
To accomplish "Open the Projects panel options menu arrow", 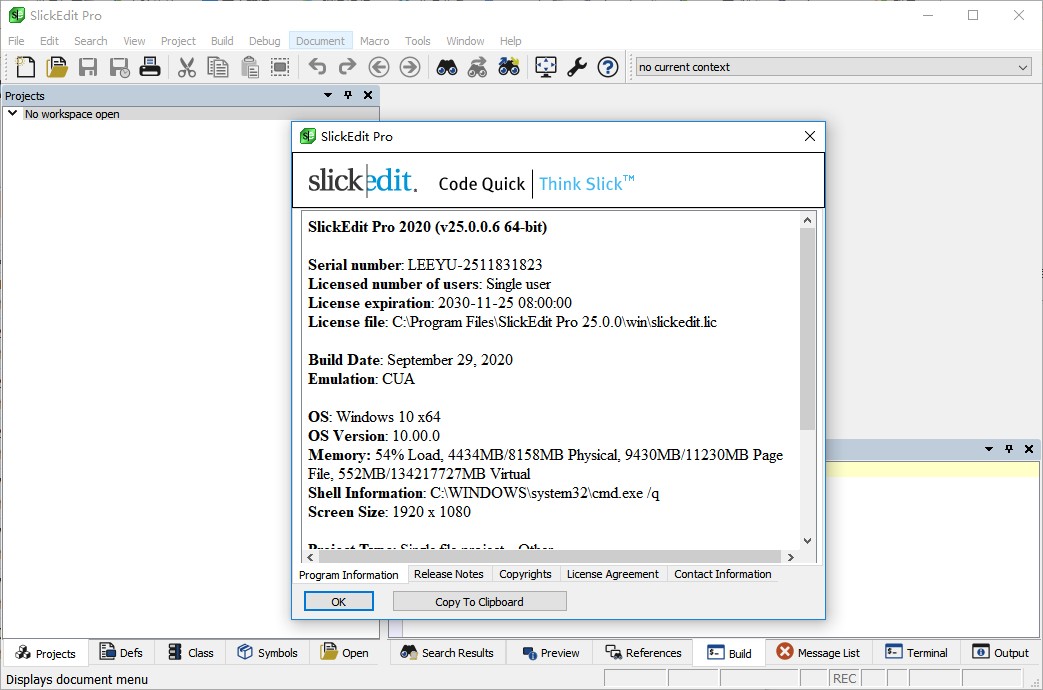I will coord(327,95).
